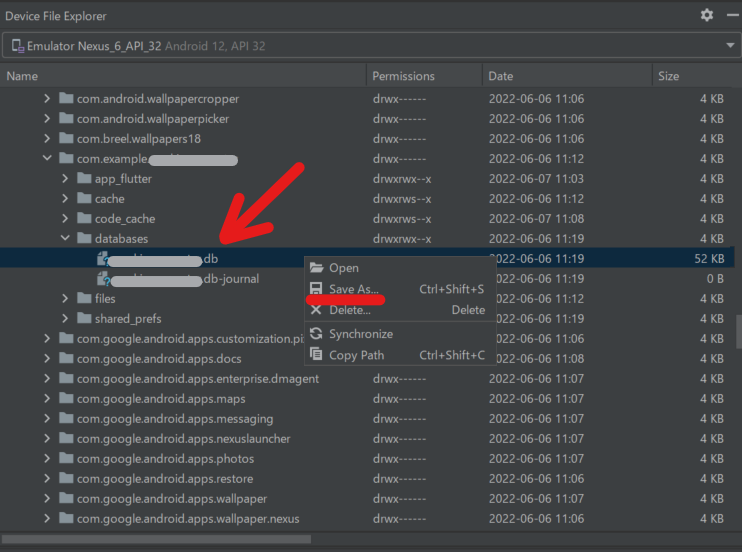Click the horizontal scrollbar at the bottom

point(156,539)
